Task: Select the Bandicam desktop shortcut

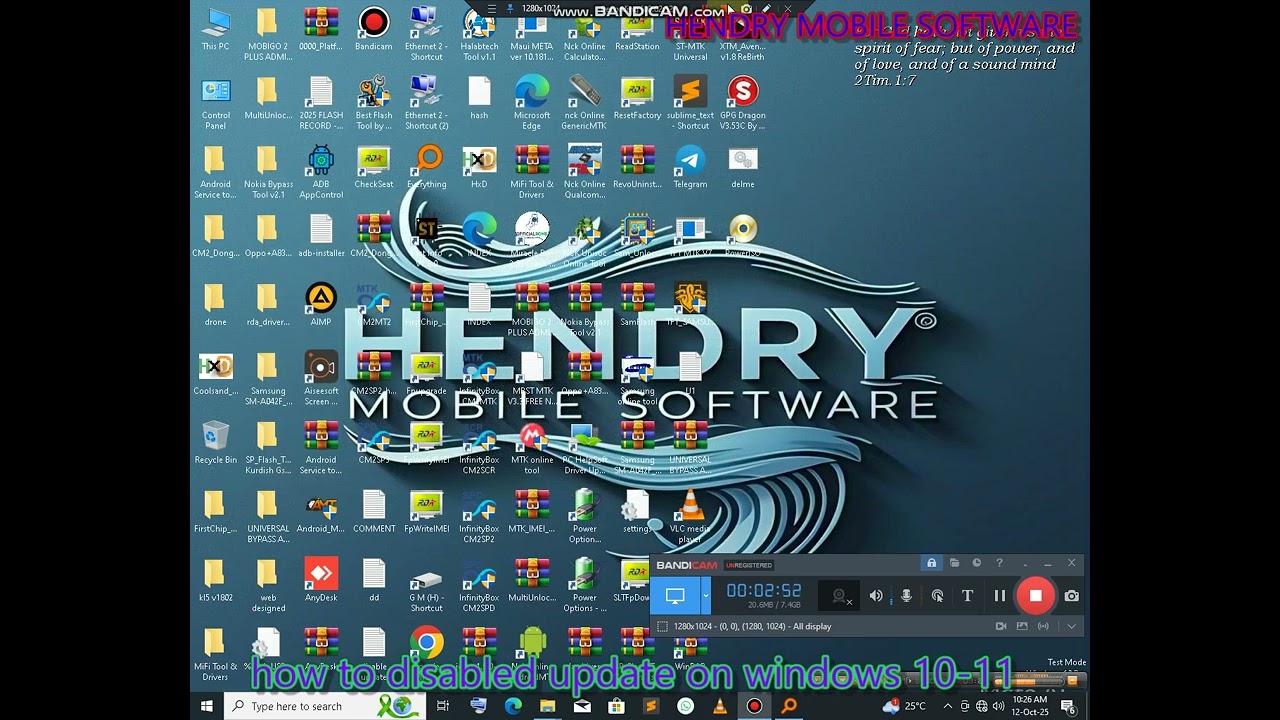Action: (374, 30)
